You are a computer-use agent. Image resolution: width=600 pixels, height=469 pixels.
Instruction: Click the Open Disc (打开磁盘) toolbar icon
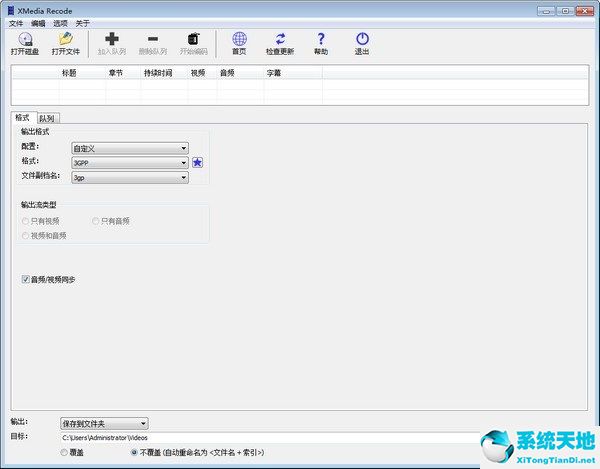pos(25,39)
